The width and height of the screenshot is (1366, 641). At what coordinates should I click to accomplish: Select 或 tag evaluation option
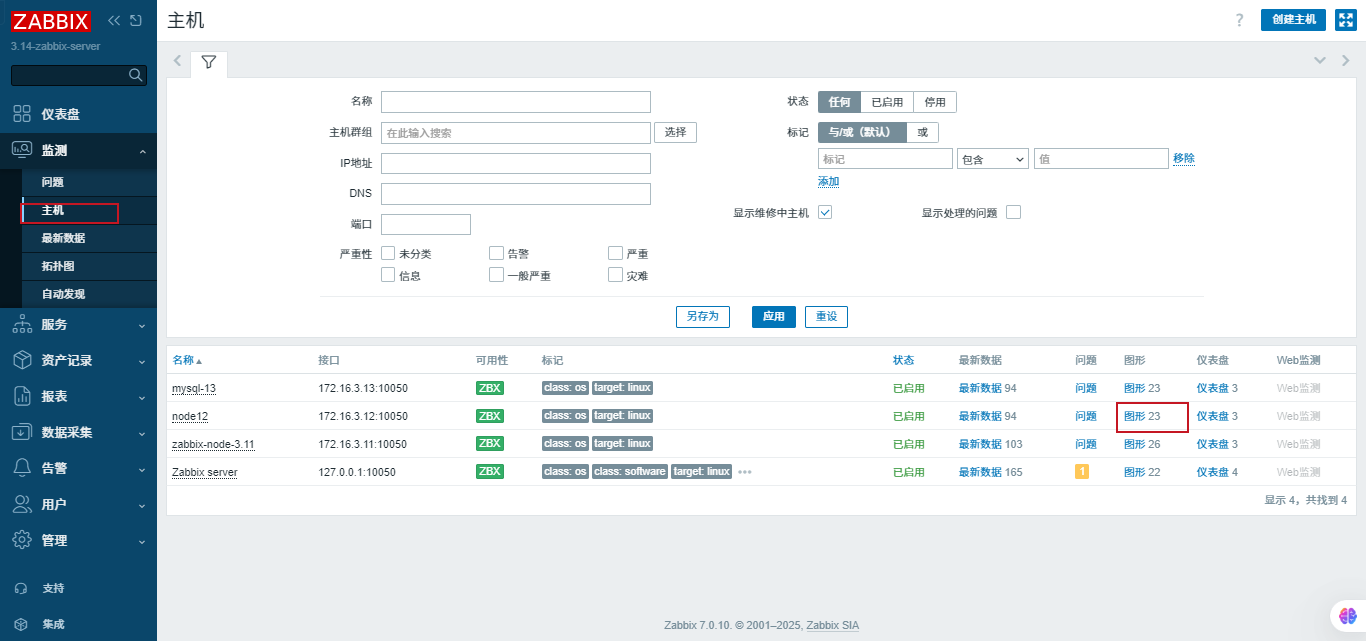pos(922,132)
